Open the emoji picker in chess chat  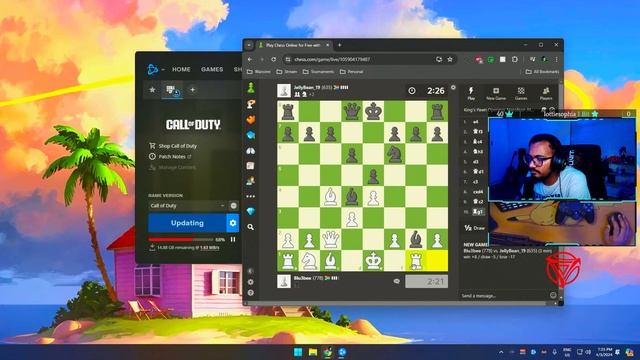pos(553,295)
